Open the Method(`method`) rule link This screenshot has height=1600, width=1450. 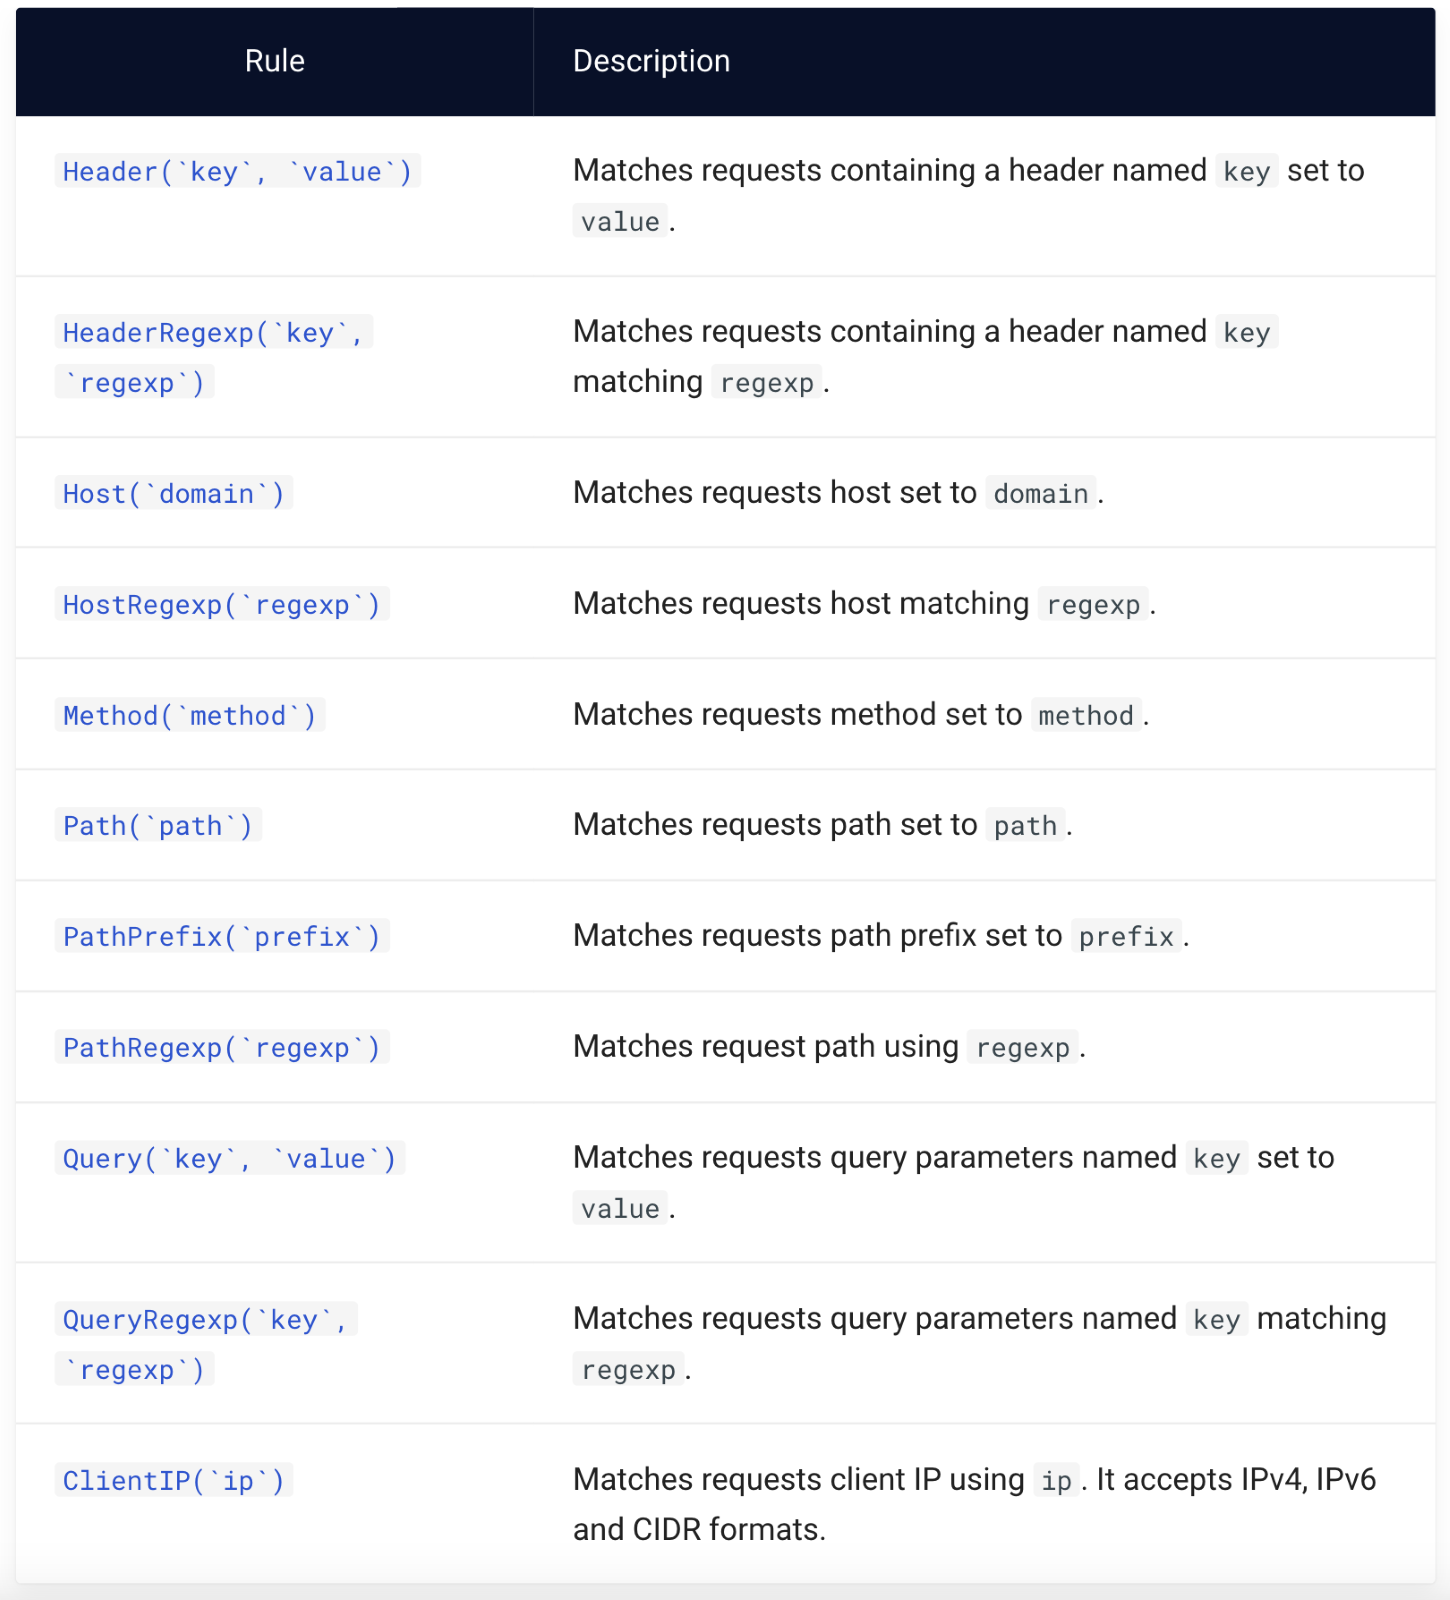[189, 716]
